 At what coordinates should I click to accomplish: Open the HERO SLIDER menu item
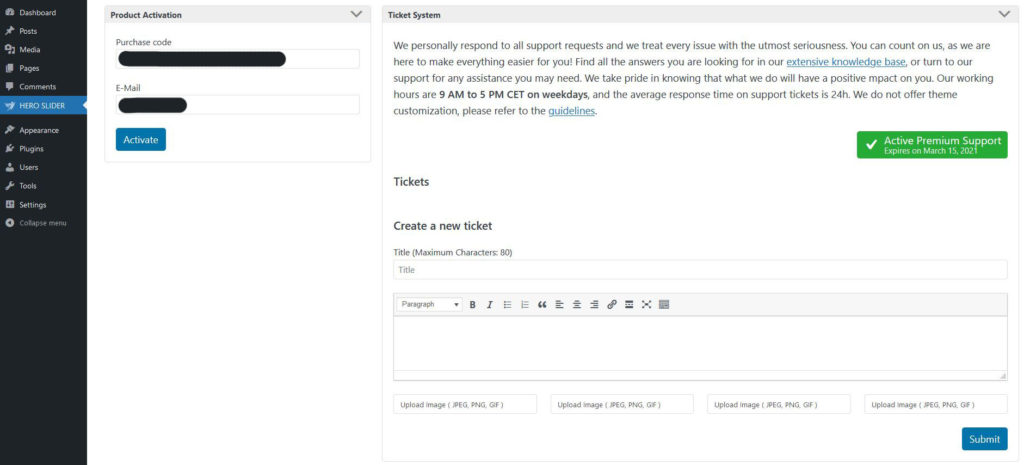43,105
